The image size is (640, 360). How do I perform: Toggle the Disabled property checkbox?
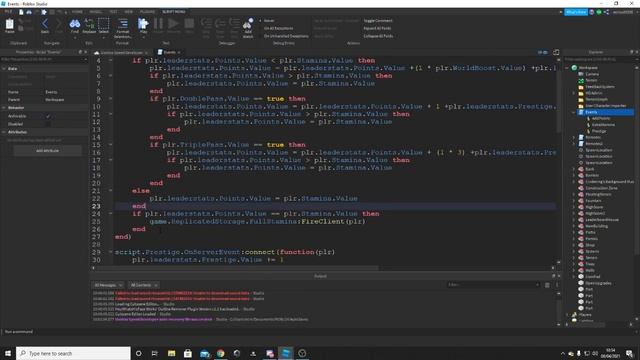[48, 124]
